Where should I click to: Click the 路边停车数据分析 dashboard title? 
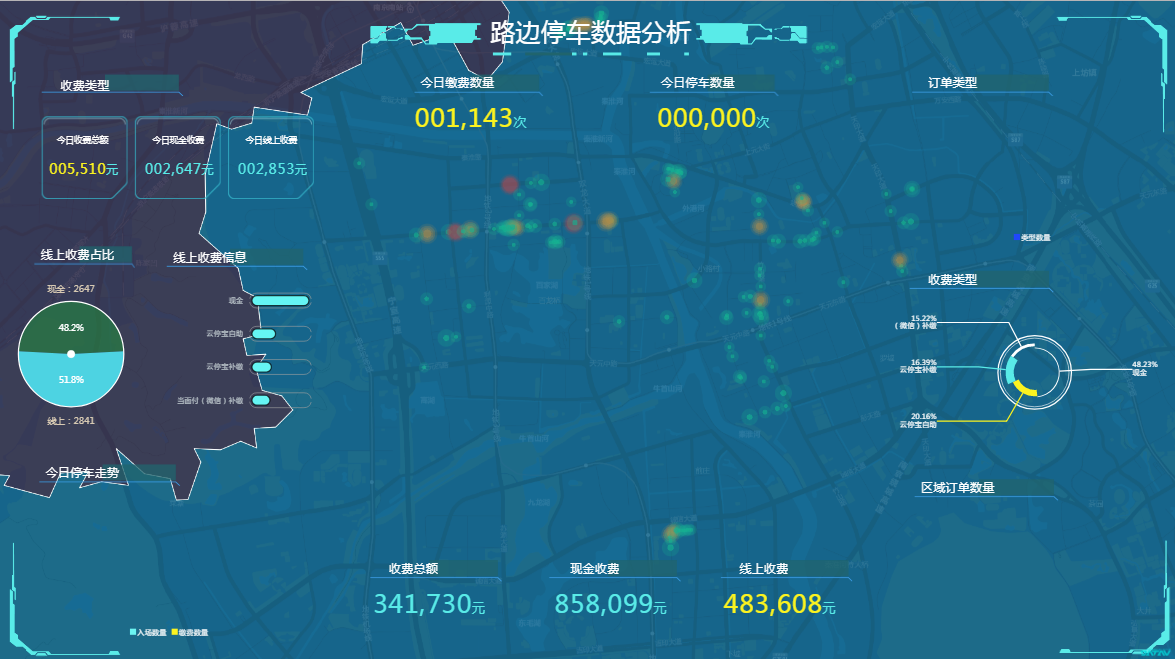tap(591, 33)
